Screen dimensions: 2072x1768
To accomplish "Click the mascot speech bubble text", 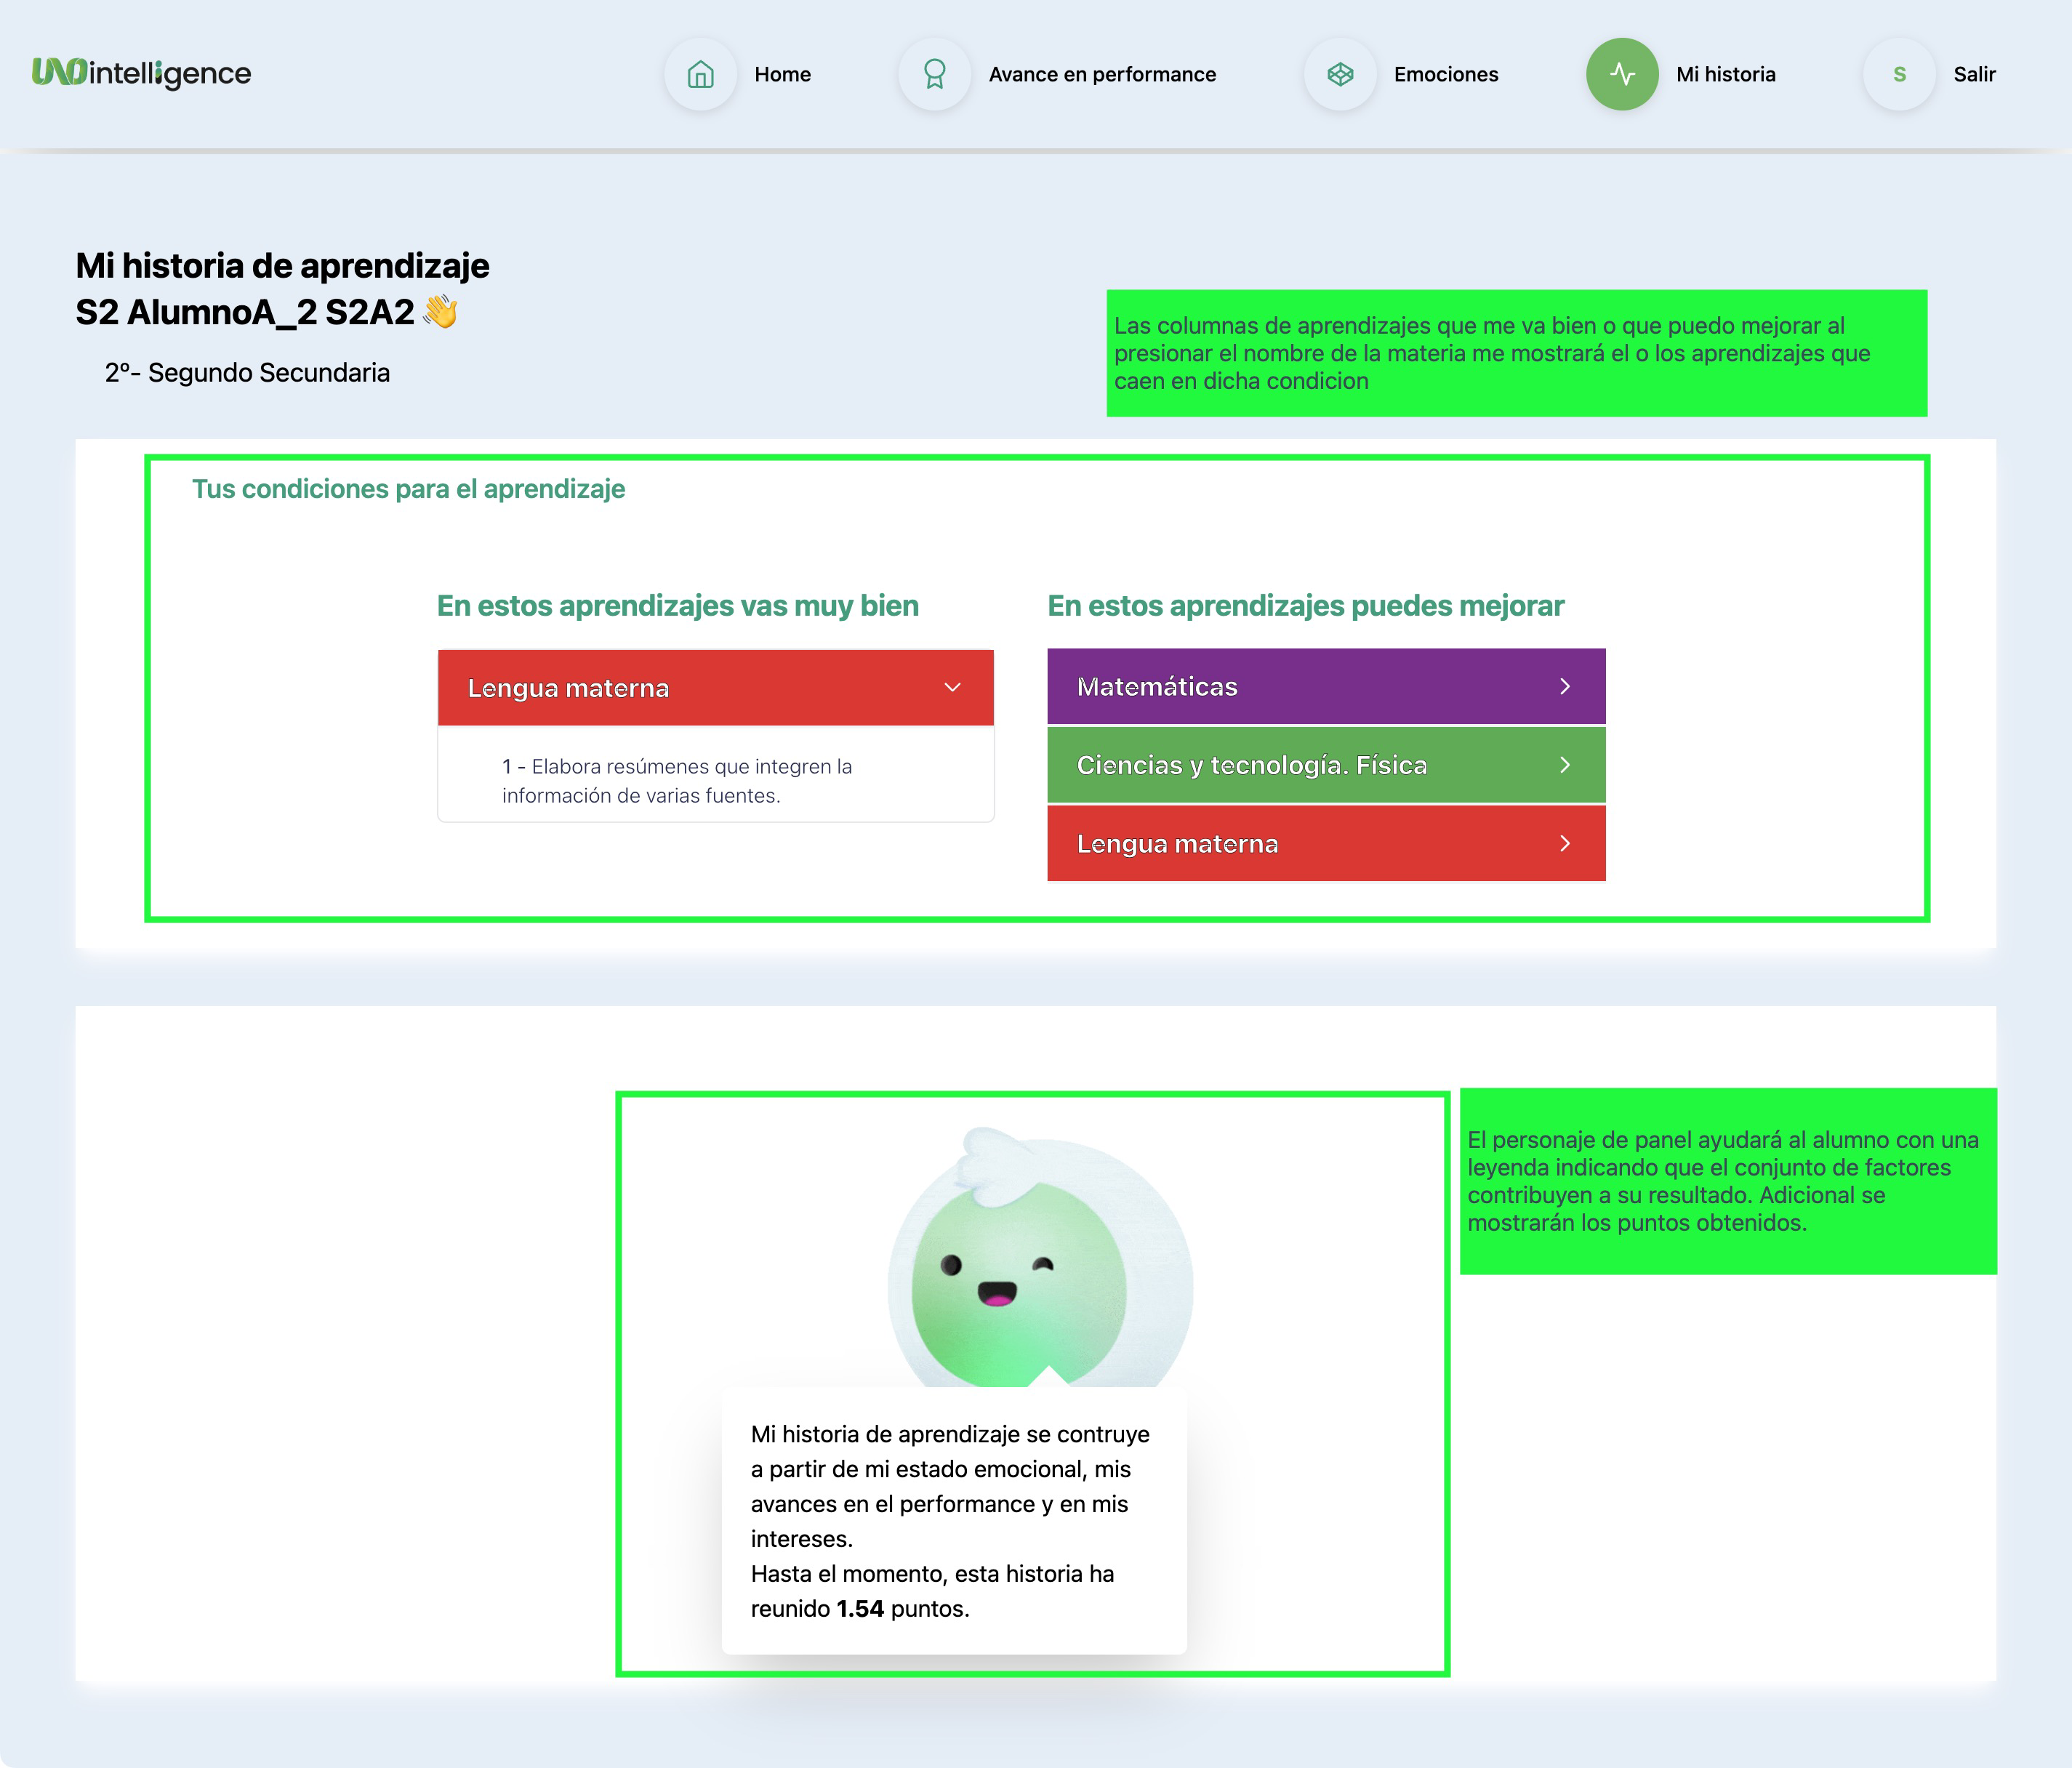I will point(950,1520).
